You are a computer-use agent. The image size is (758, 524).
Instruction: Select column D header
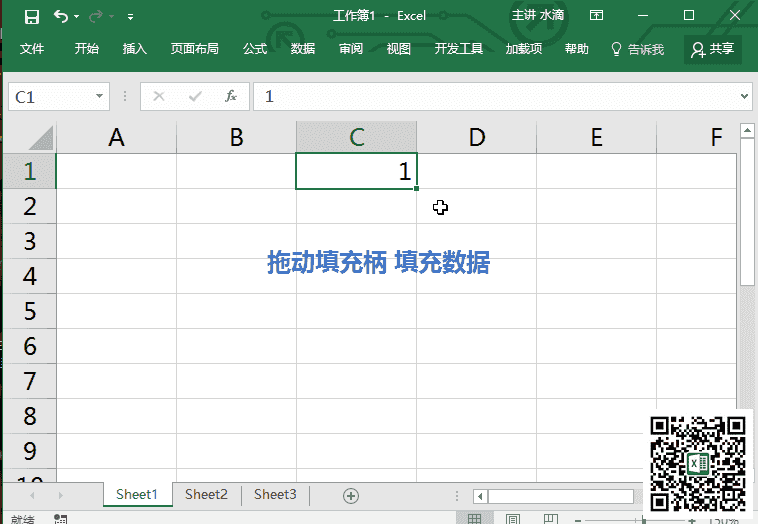point(477,137)
